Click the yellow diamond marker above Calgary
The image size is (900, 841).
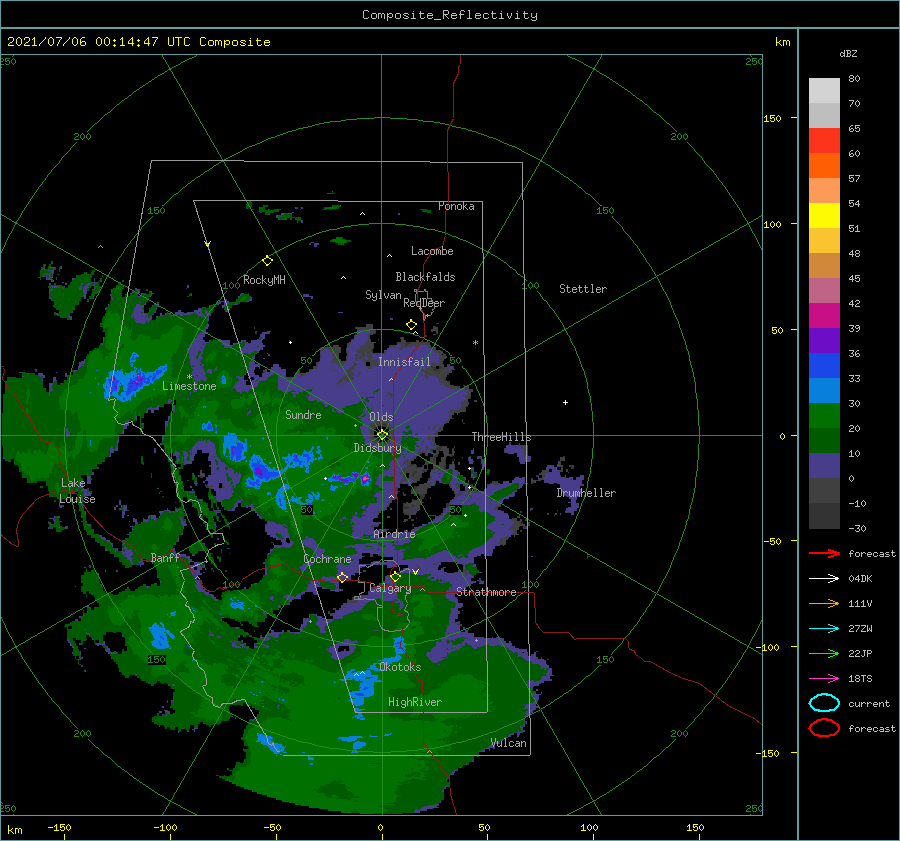395,576
